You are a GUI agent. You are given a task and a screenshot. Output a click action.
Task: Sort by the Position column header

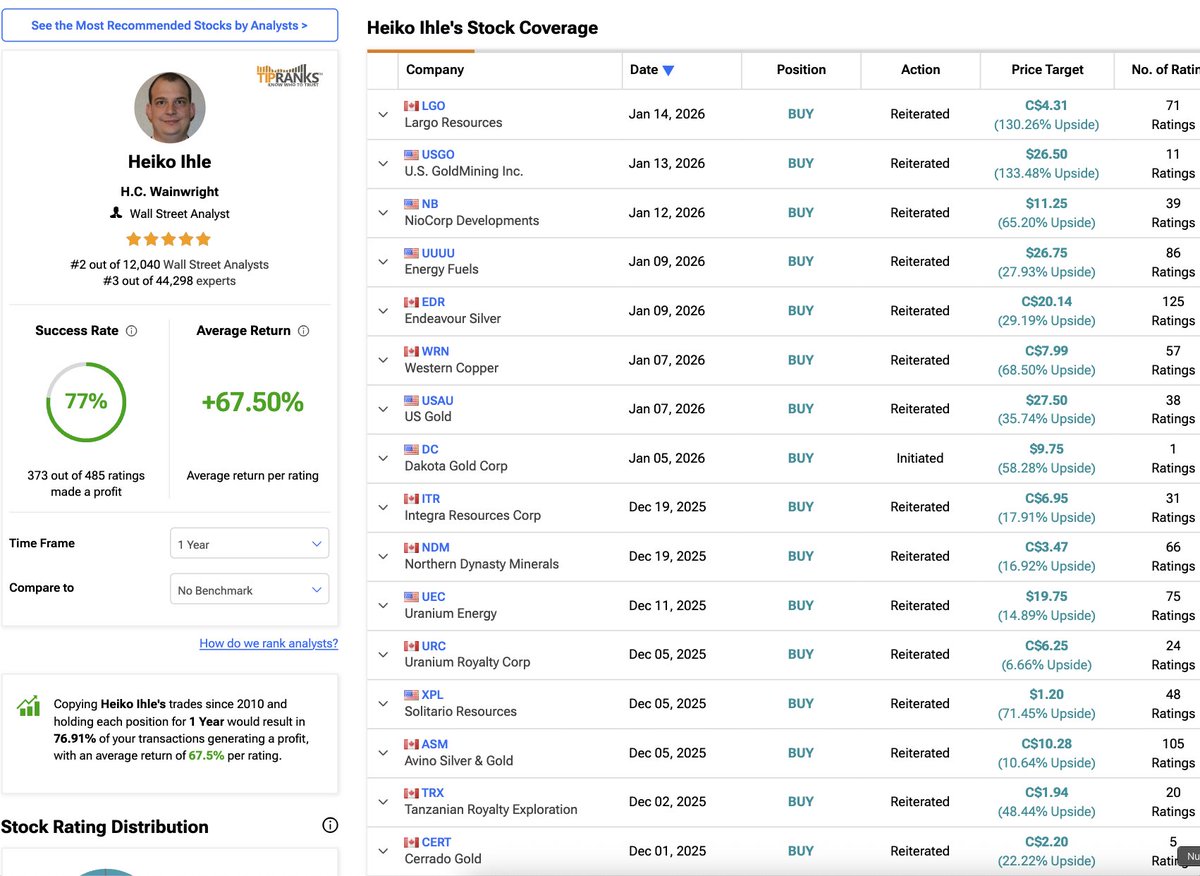[x=801, y=70]
